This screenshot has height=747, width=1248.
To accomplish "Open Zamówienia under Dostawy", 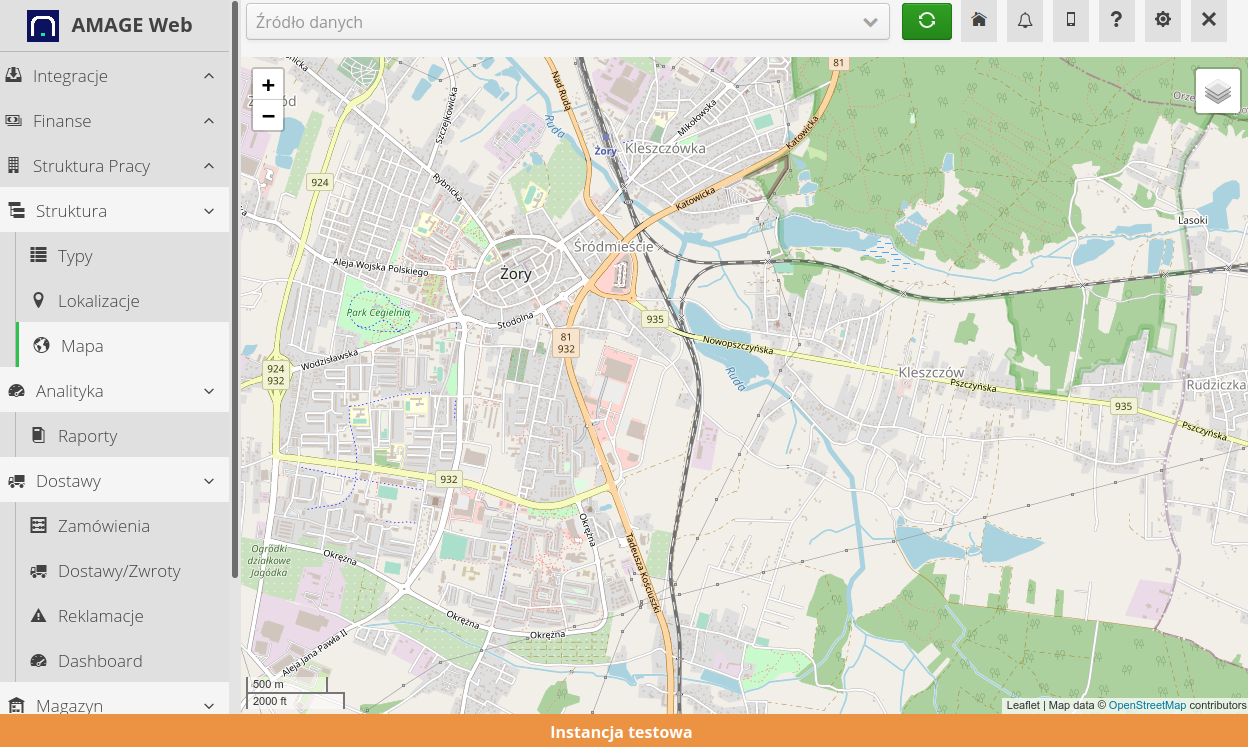I will (103, 526).
